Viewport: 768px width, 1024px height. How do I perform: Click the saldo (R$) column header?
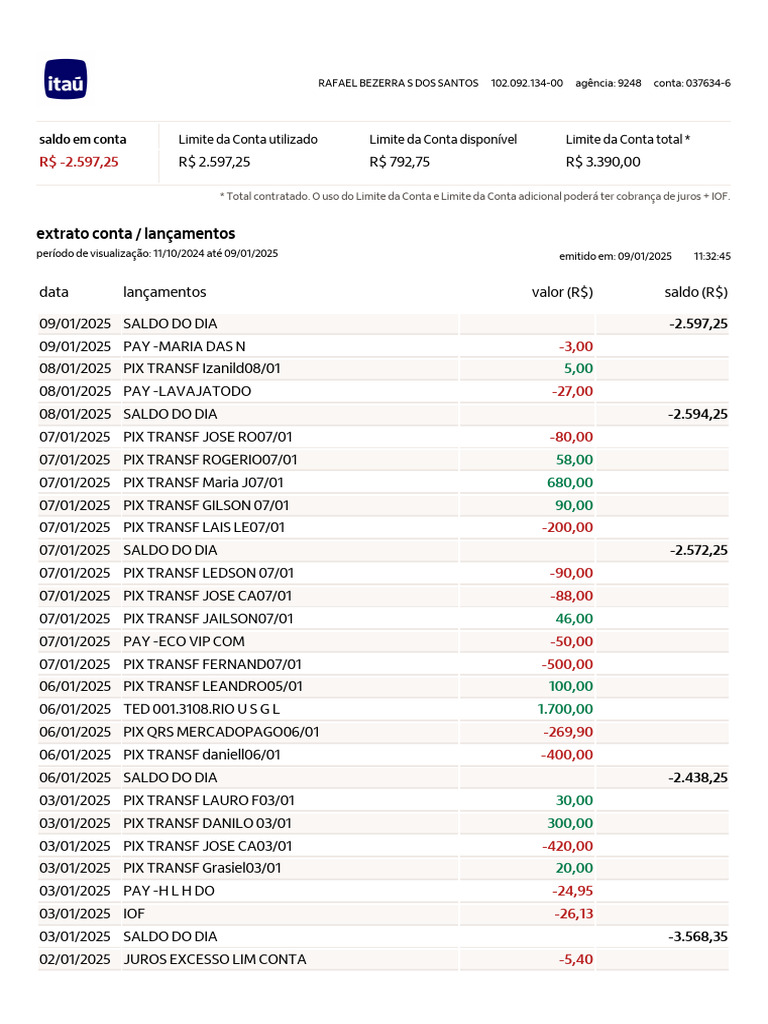(696, 292)
